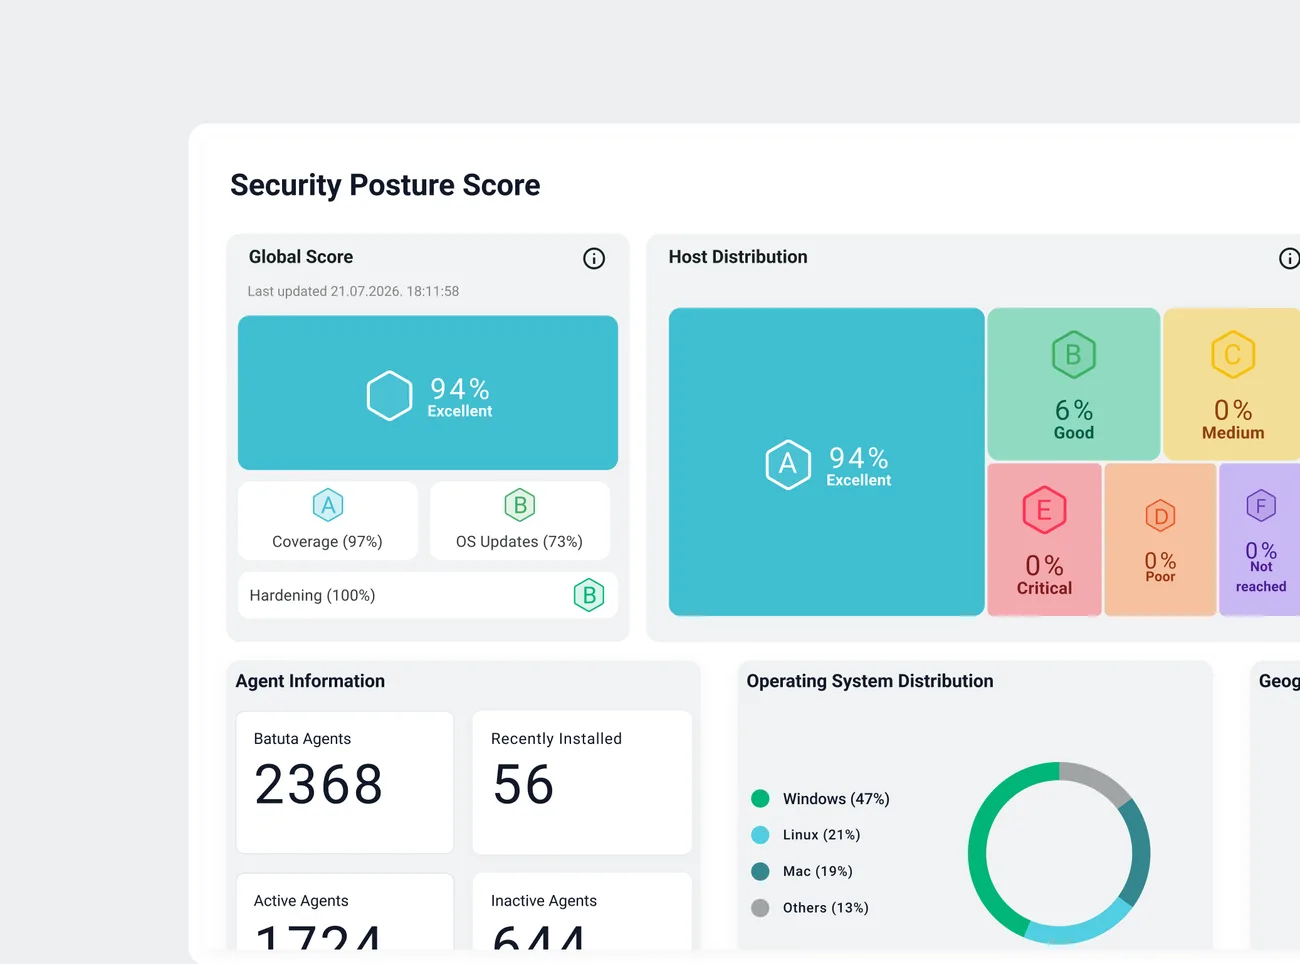The width and height of the screenshot is (1300, 964).
Task: Select the Others (13%) legend entry
Action: pyautogui.click(x=810, y=908)
